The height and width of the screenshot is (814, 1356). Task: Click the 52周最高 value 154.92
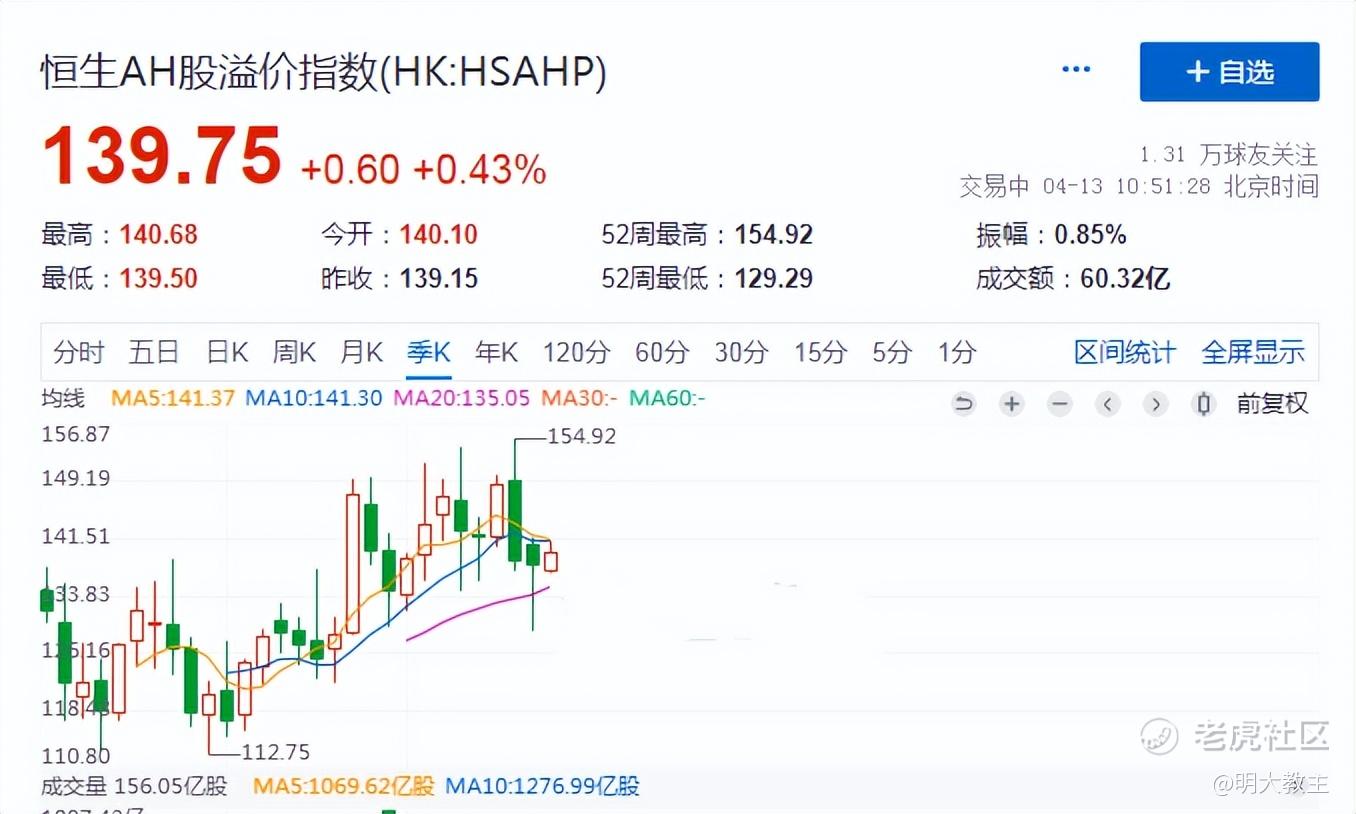pos(774,235)
